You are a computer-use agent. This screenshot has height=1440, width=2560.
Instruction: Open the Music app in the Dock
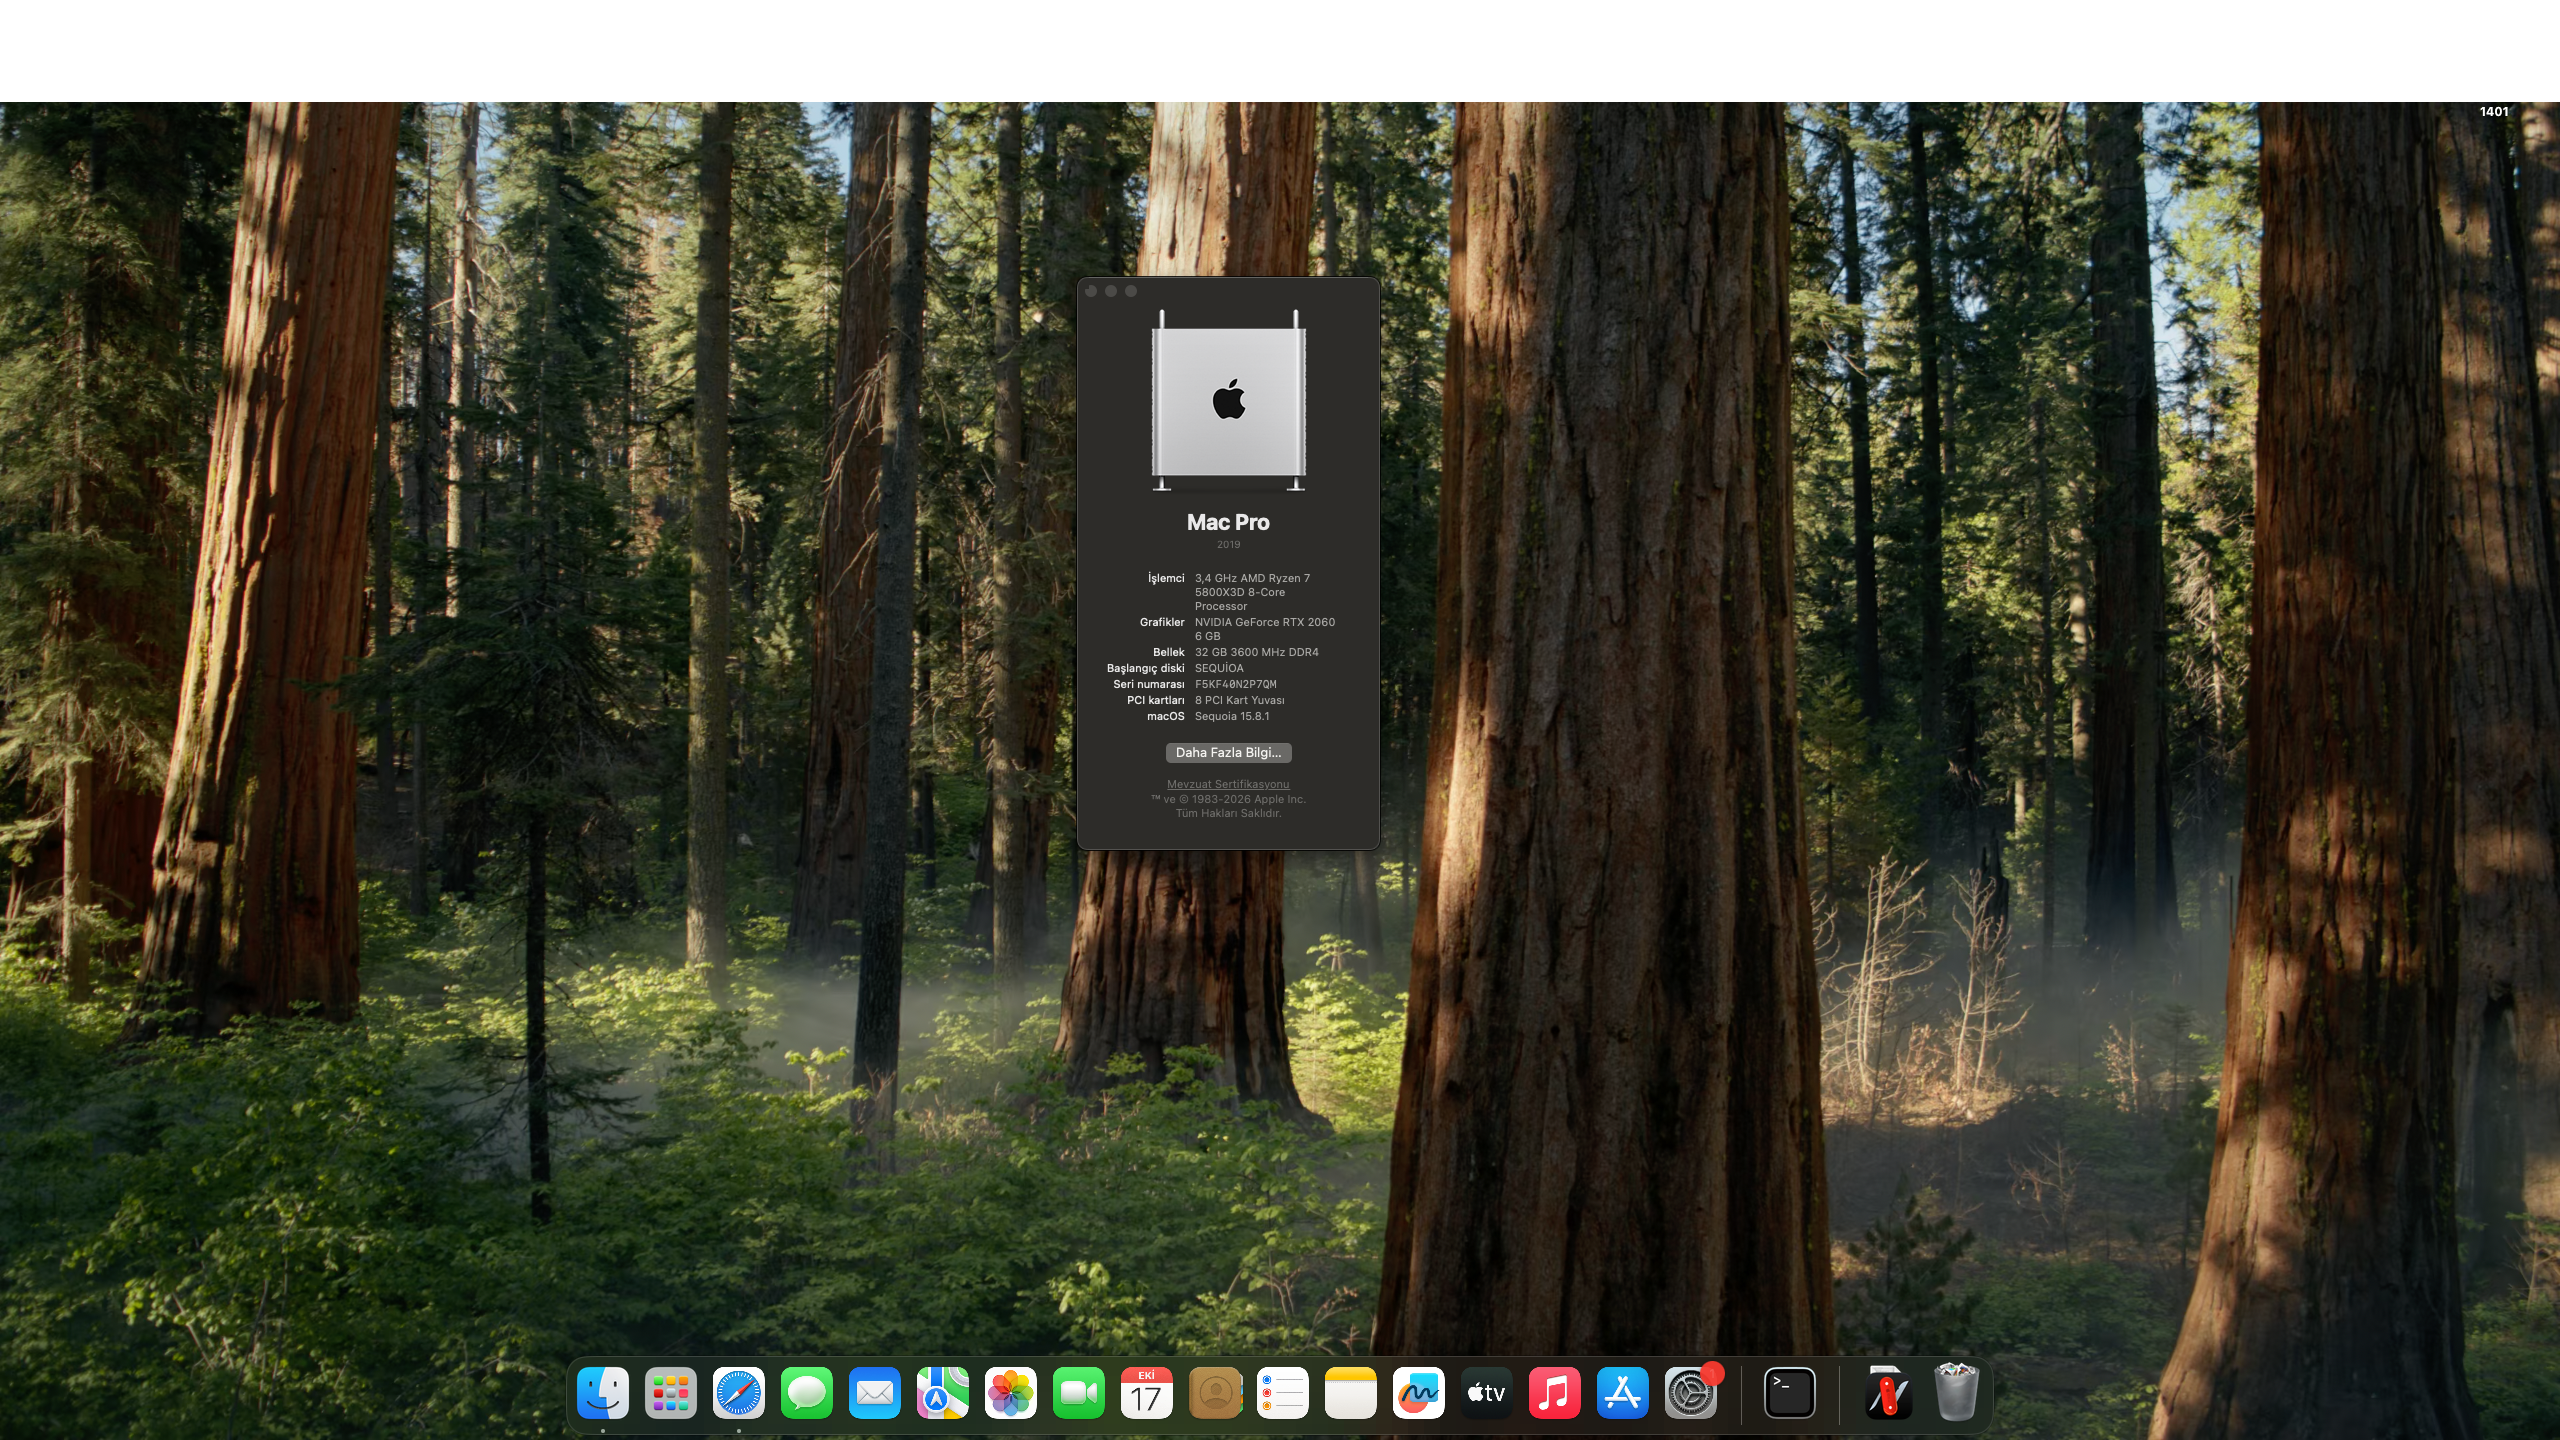click(1555, 1392)
